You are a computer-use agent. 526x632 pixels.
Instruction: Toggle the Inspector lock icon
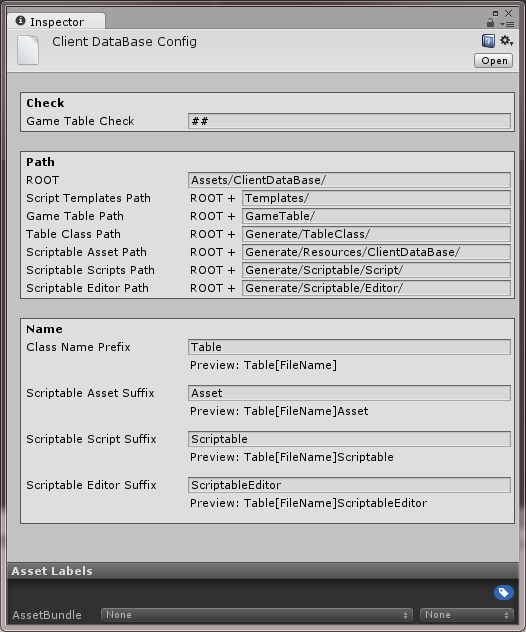click(490, 23)
